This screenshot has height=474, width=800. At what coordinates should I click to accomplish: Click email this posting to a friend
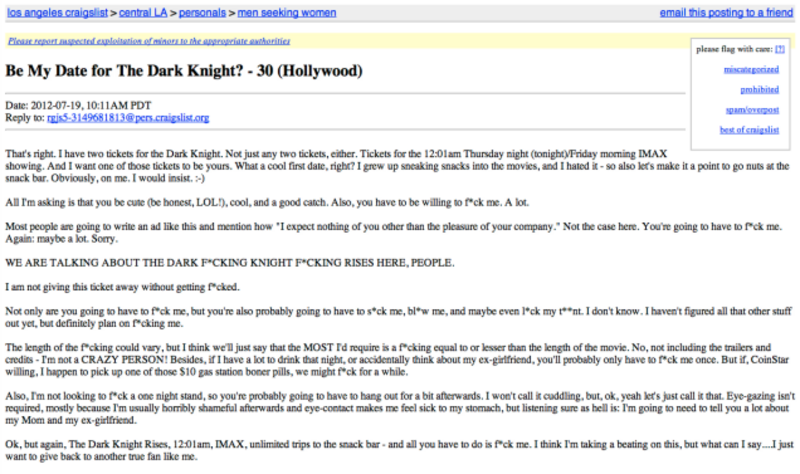pos(726,13)
